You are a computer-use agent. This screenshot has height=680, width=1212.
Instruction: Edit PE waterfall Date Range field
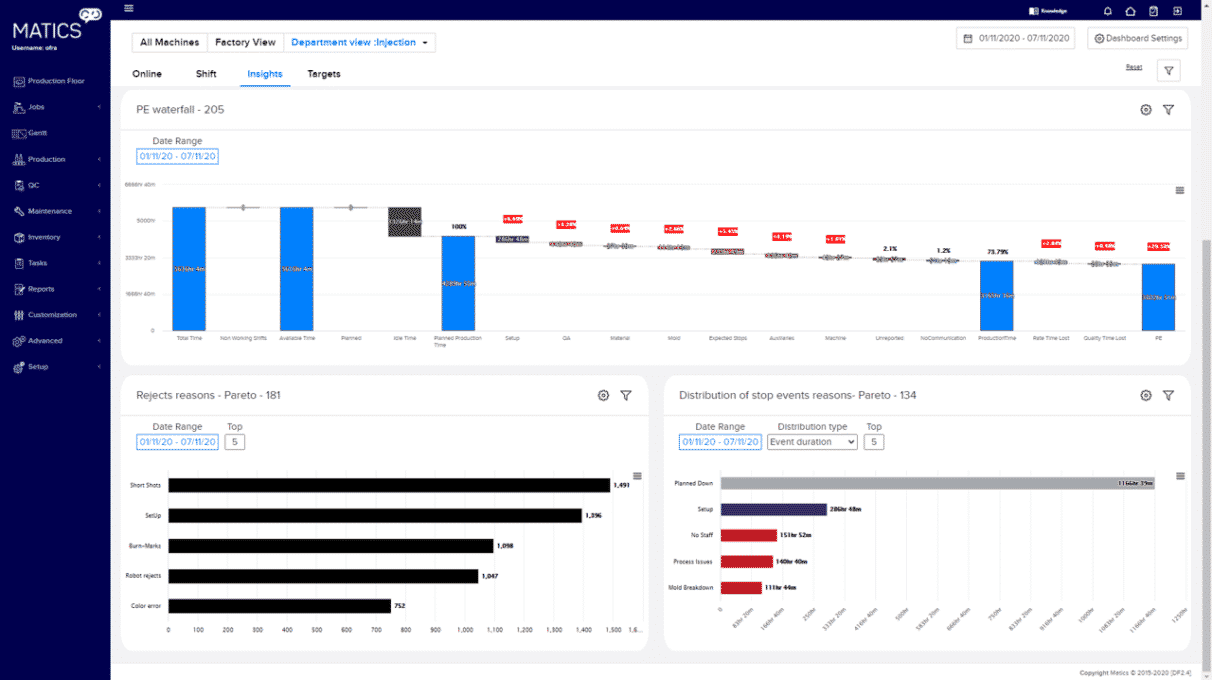click(177, 156)
